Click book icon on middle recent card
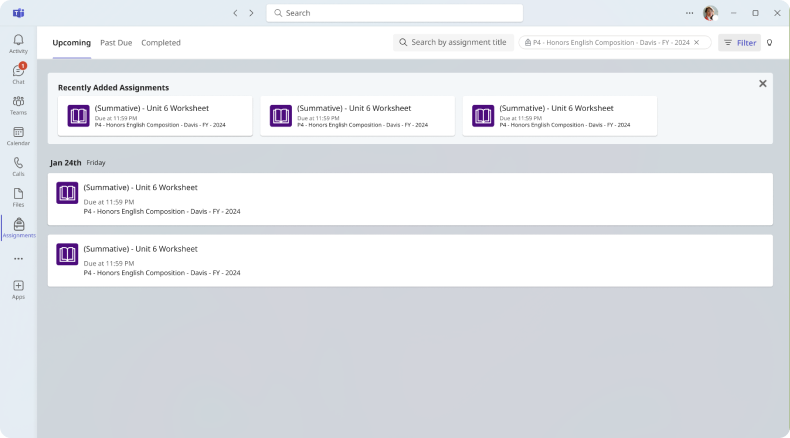Screen dimensions: 790x438 pyautogui.click(x=281, y=116)
